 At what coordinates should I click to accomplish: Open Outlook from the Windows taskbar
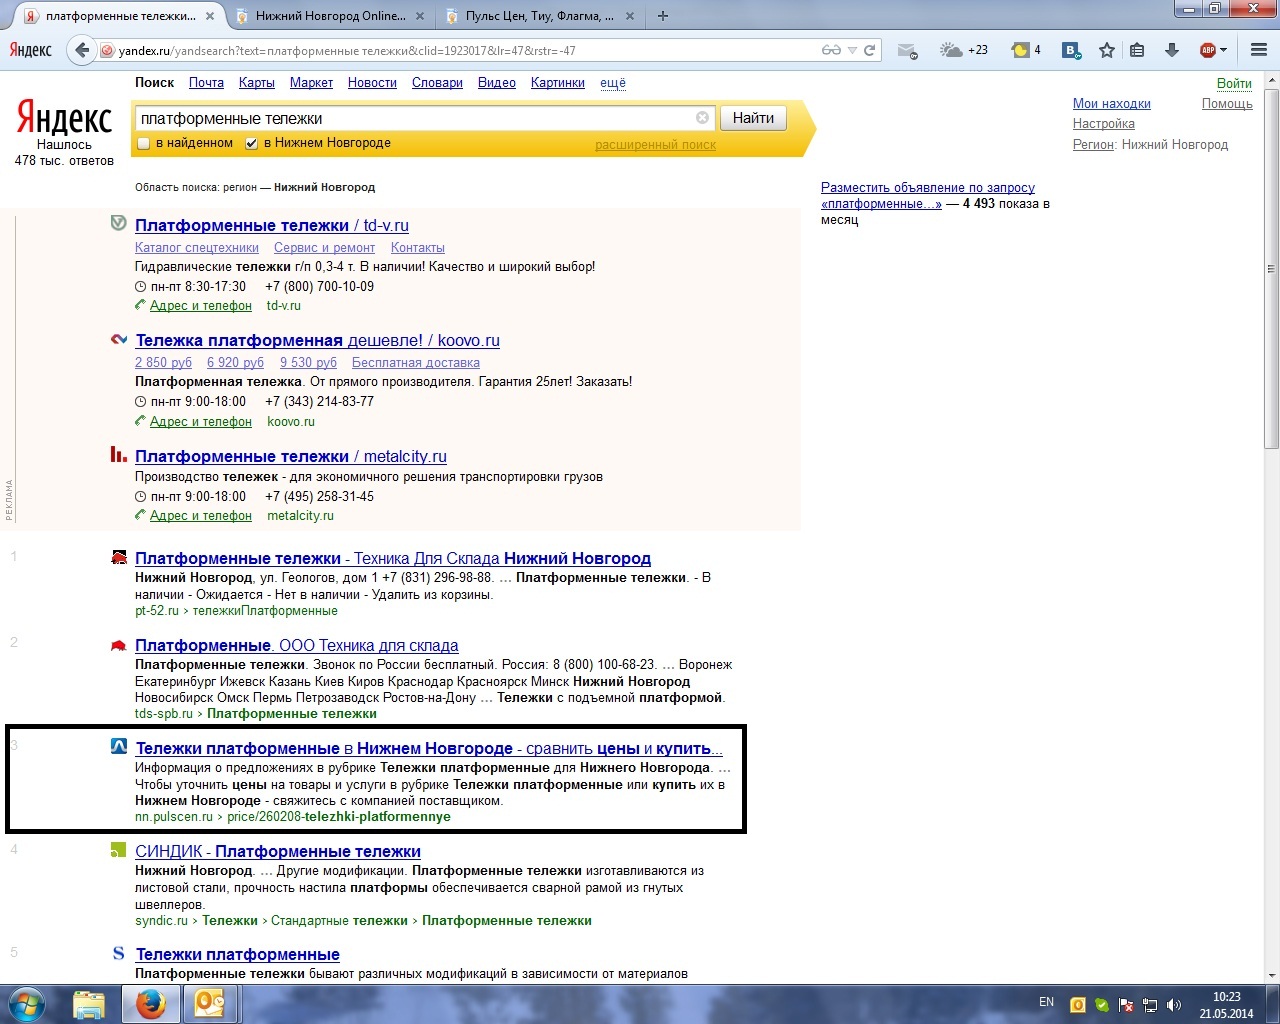coord(209,1003)
